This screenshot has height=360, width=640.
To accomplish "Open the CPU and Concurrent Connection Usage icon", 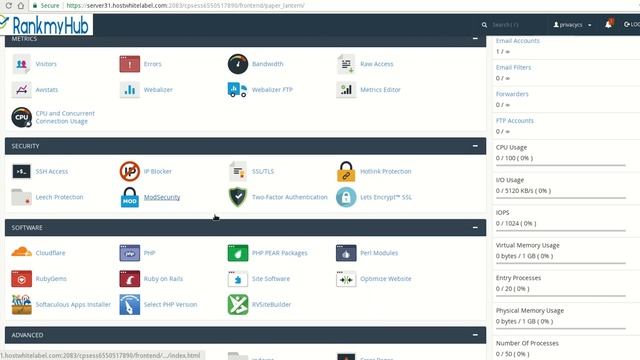I will tap(21, 117).
